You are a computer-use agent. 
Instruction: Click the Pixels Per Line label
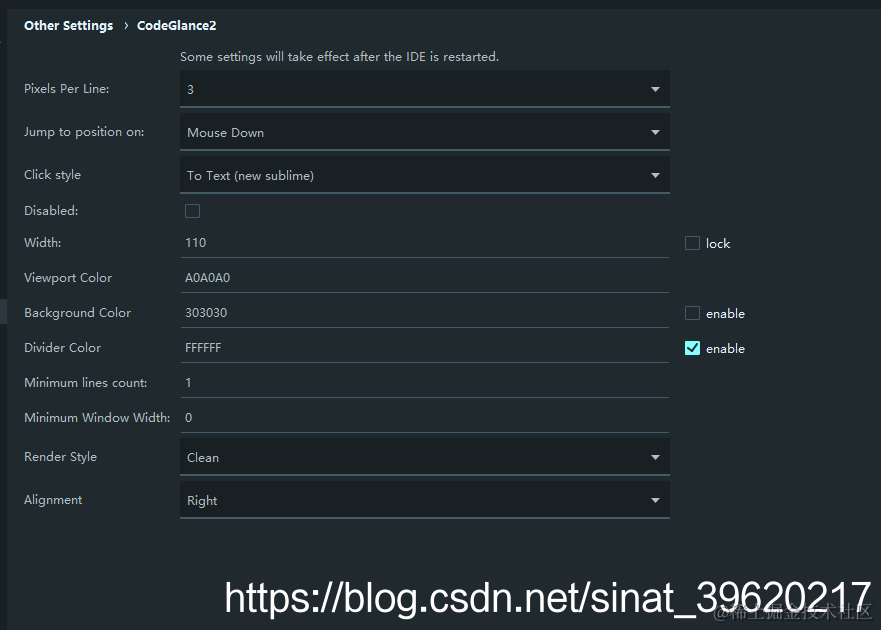click(66, 89)
